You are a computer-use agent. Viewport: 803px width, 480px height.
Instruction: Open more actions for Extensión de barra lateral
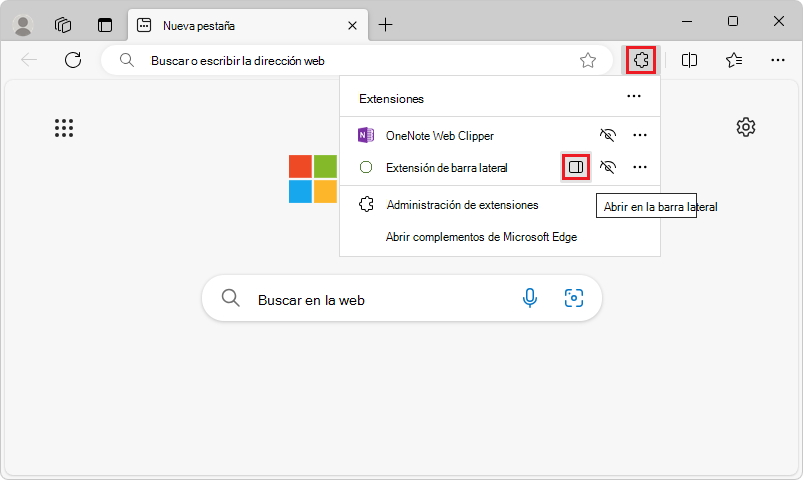coord(640,167)
